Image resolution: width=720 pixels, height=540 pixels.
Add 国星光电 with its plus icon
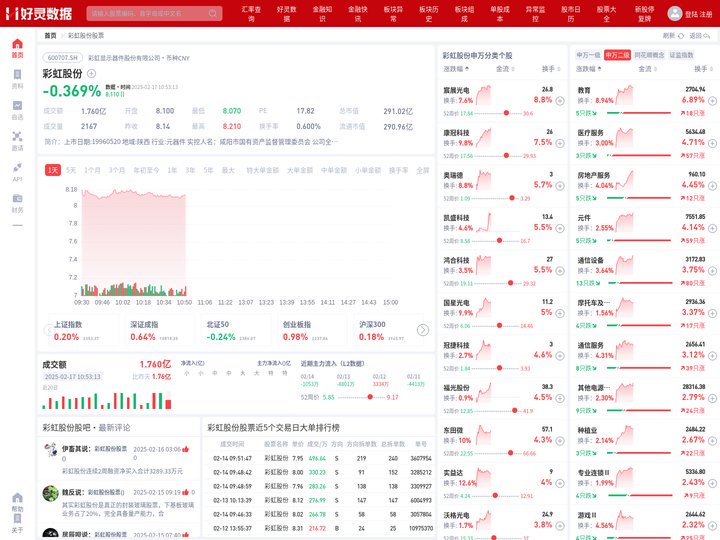(560, 313)
